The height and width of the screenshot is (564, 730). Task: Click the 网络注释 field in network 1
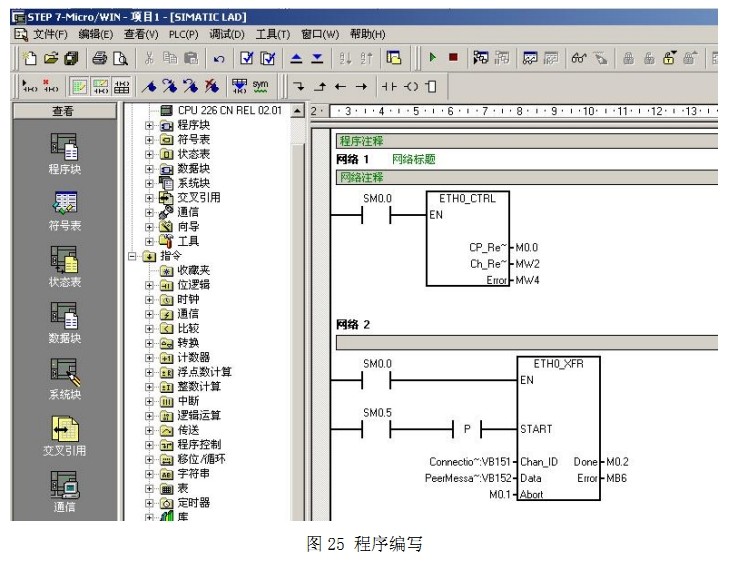pyautogui.click(x=526, y=177)
